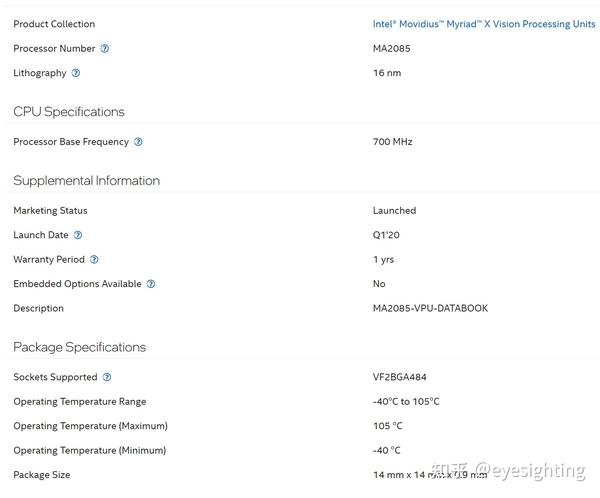This screenshot has width=600, height=498.
Task: Show the help icon for Launch Date
Action: click(x=78, y=235)
